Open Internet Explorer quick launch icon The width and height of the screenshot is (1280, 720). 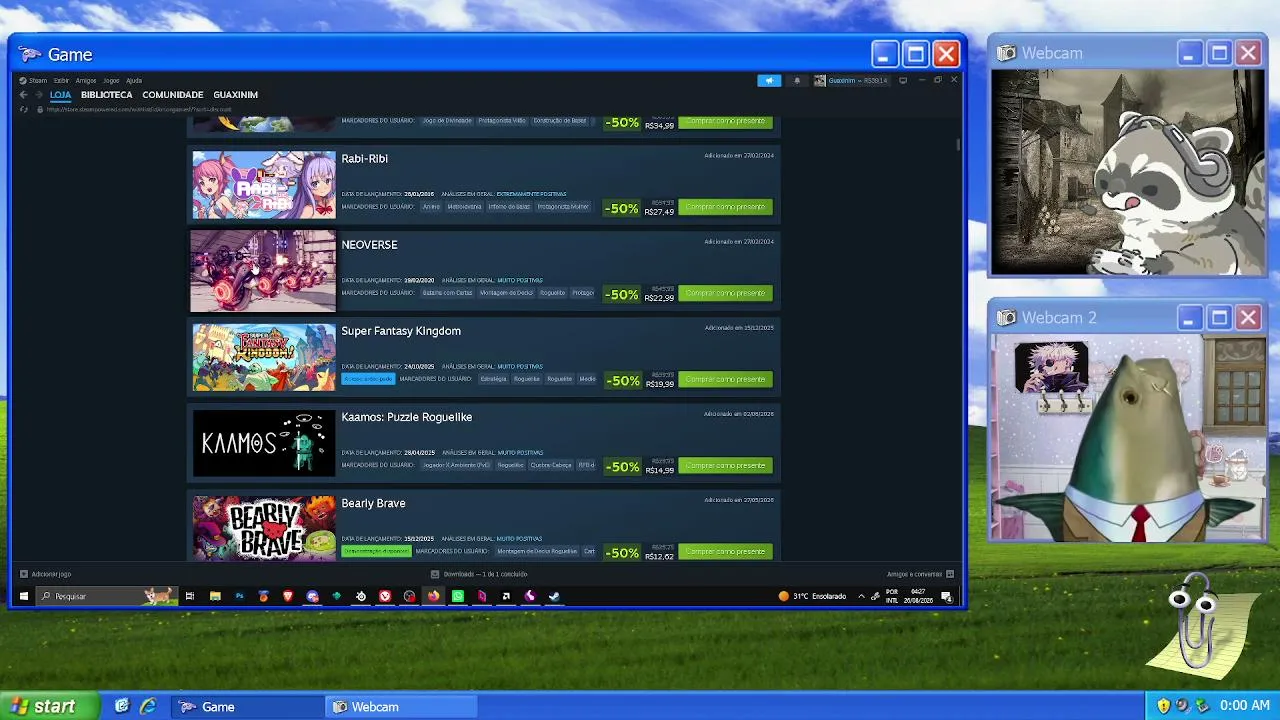pyautogui.click(x=148, y=706)
